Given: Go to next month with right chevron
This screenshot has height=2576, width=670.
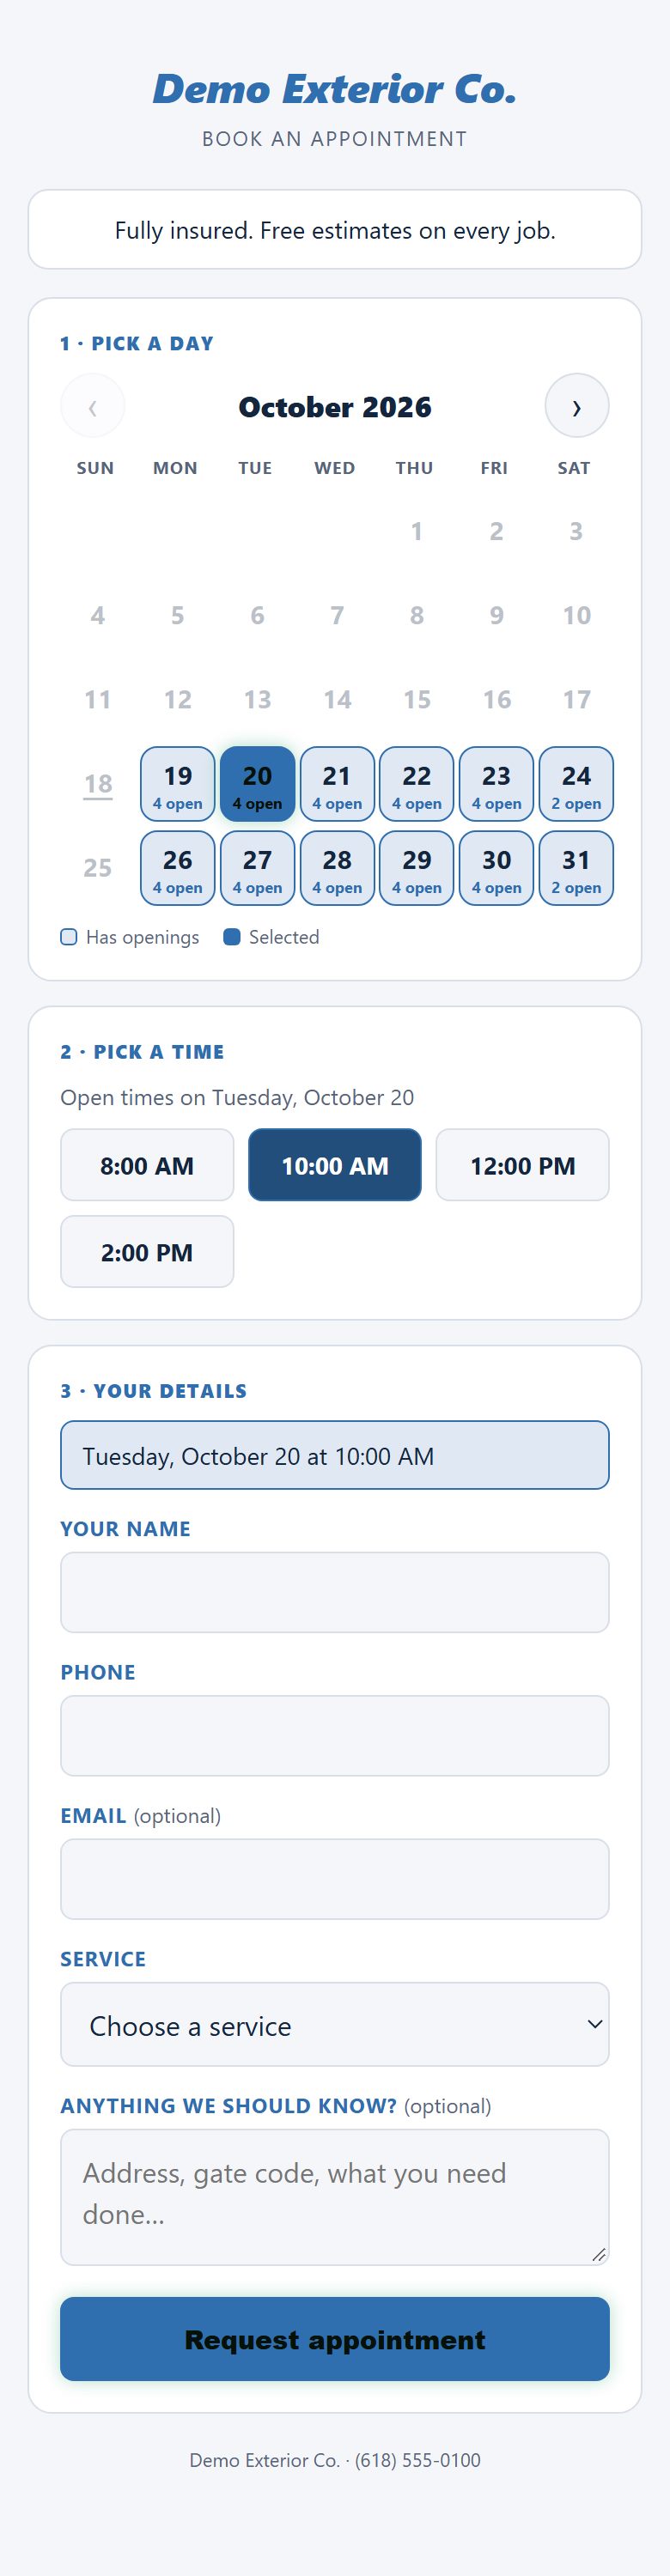Looking at the screenshot, I should coord(576,406).
